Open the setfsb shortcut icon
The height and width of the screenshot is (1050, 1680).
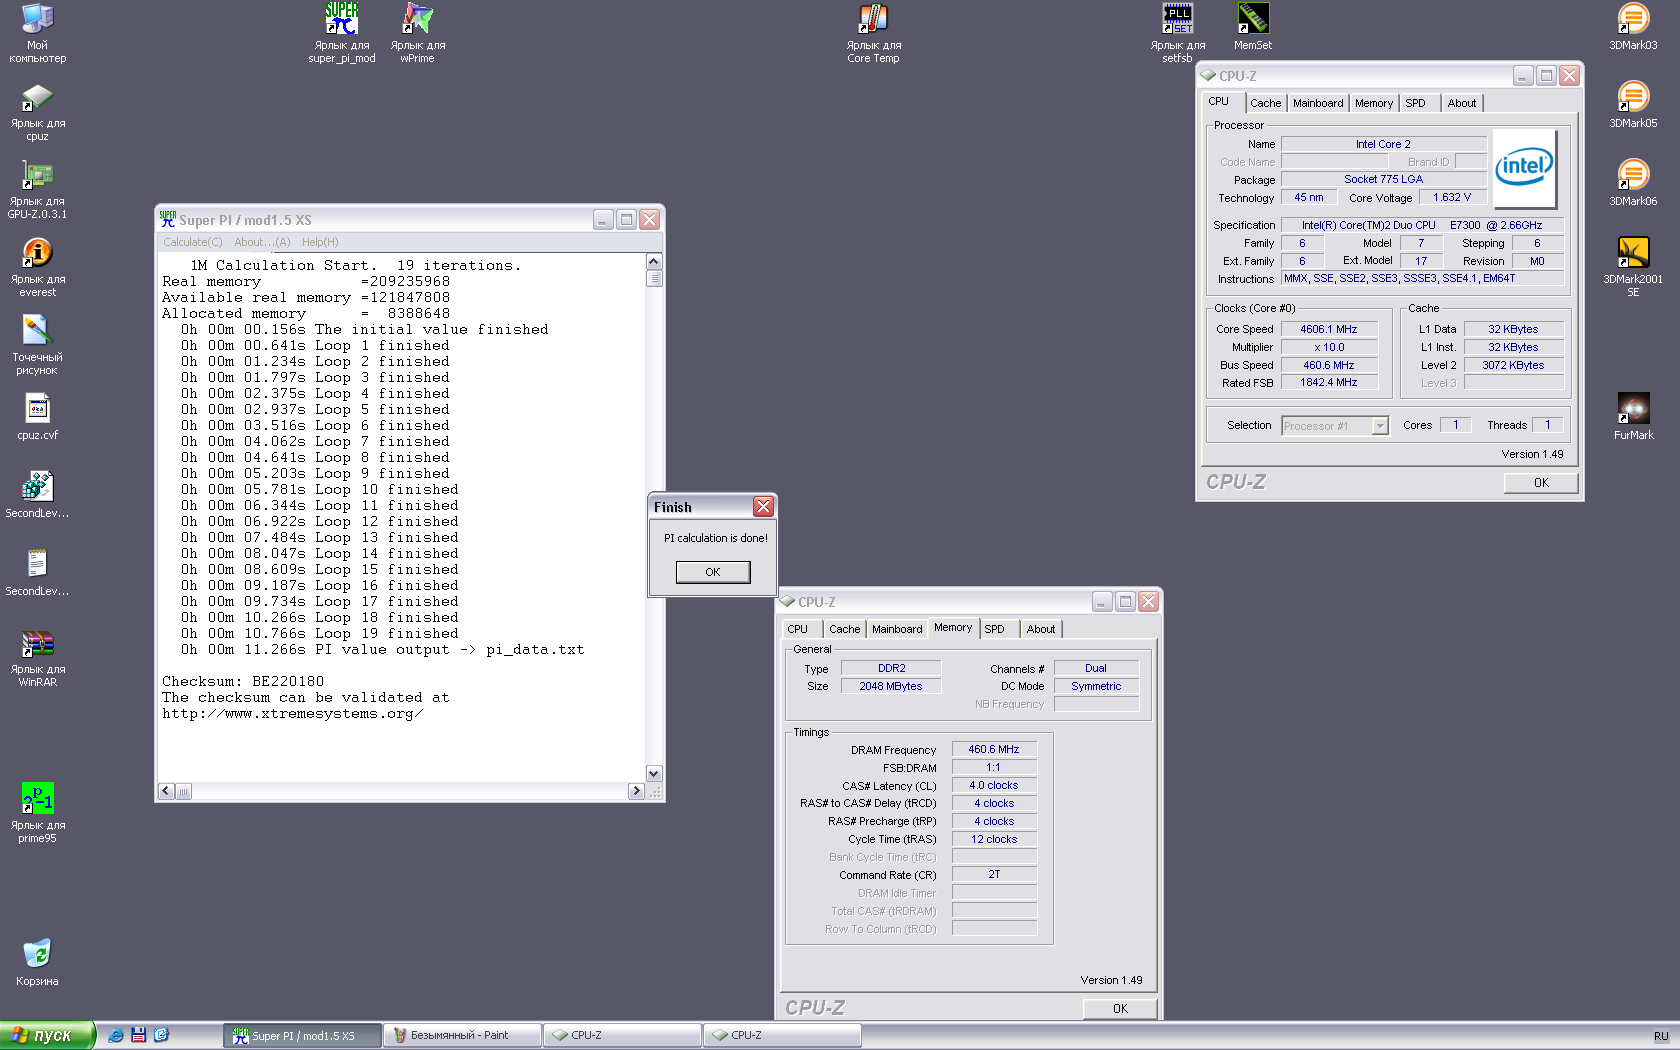1177,32
